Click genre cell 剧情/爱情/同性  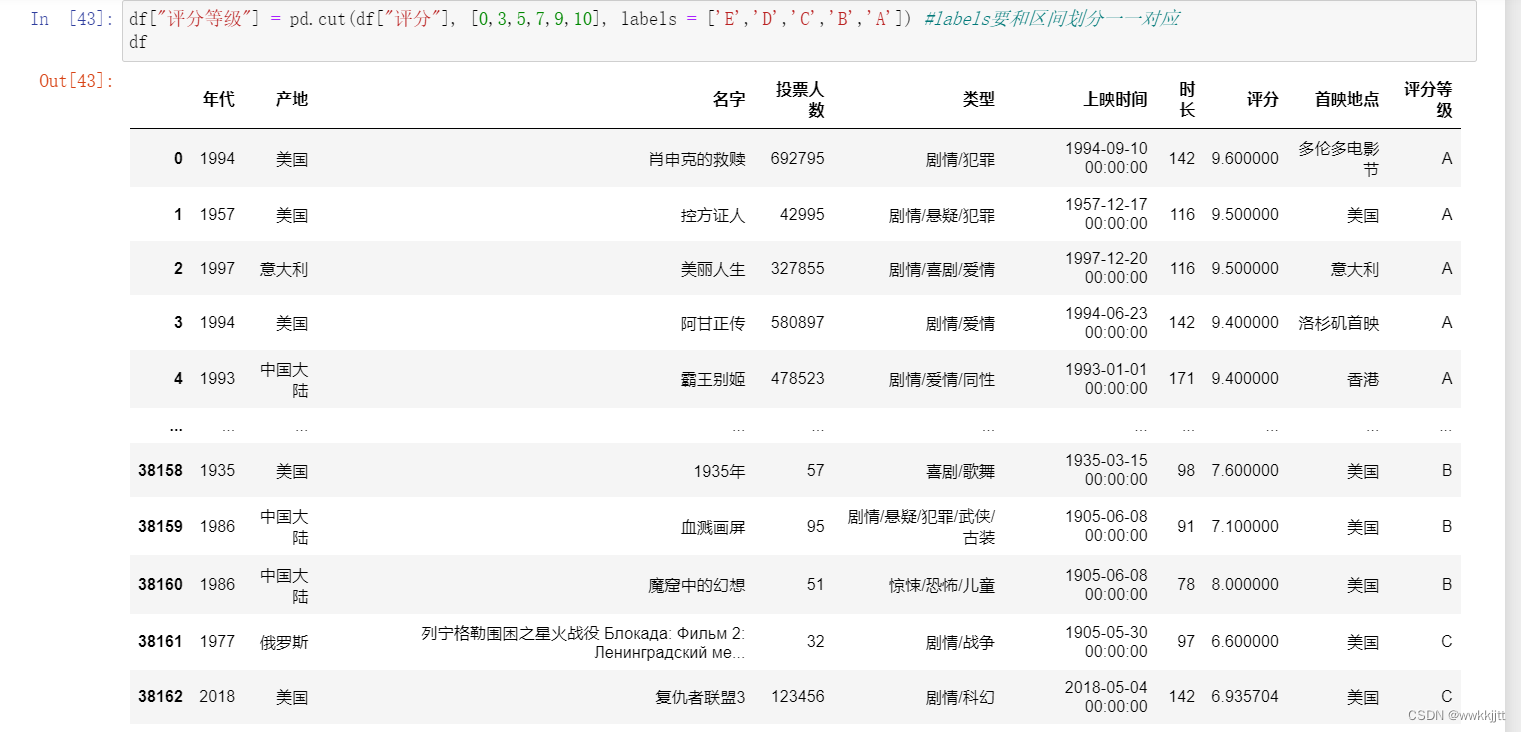click(942, 379)
